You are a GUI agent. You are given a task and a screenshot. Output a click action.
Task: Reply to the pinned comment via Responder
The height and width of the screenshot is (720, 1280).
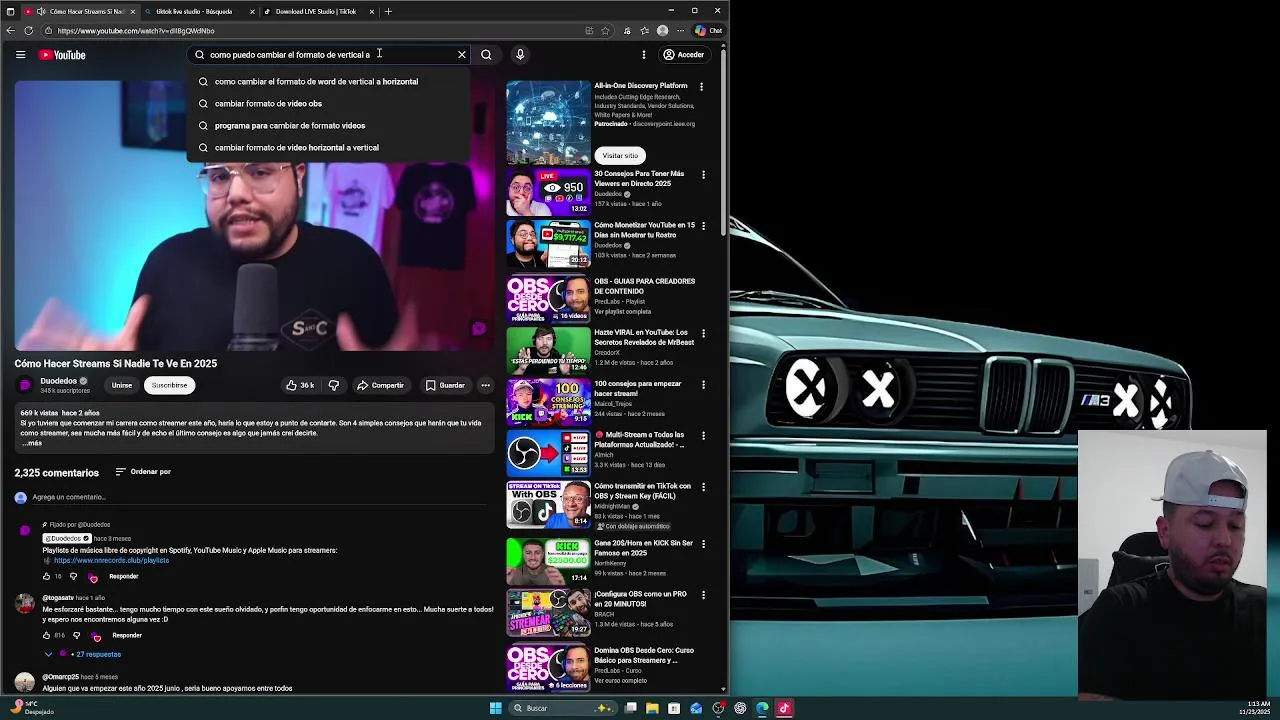pyautogui.click(x=123, y=576)
